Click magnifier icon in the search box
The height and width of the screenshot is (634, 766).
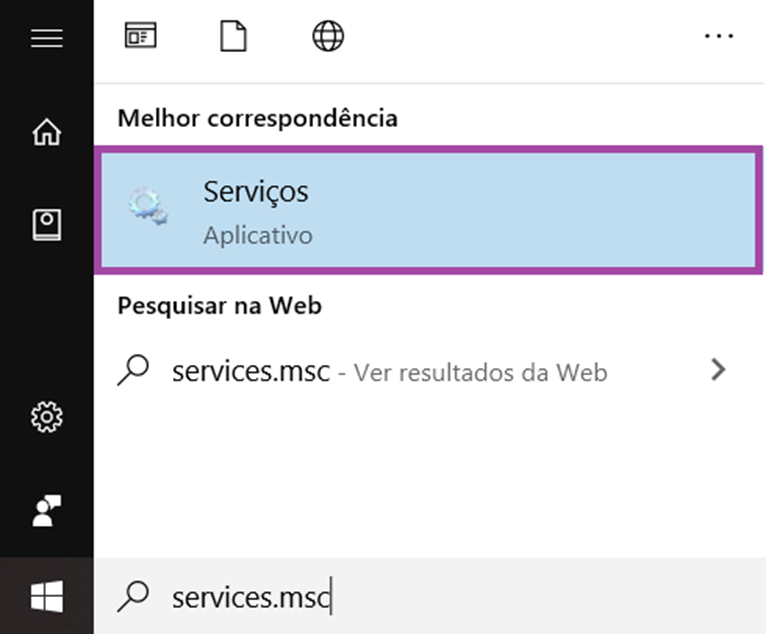click(x=133, y=596)
